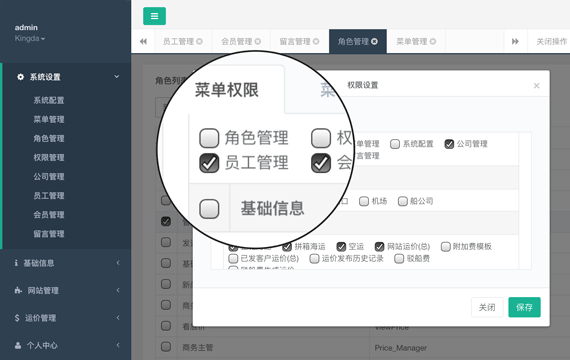
Task: Expand the 运价管理 menu chevron
Action: tap(118, 318)
